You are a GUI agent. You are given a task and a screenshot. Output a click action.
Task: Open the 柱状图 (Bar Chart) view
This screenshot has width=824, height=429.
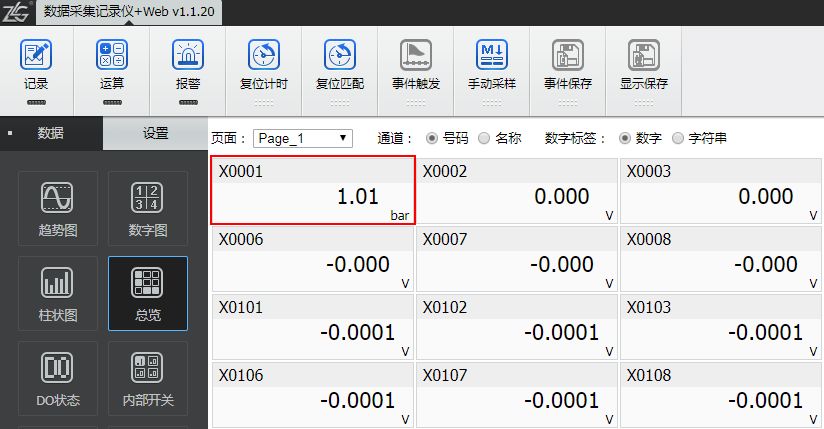point(57,295)
